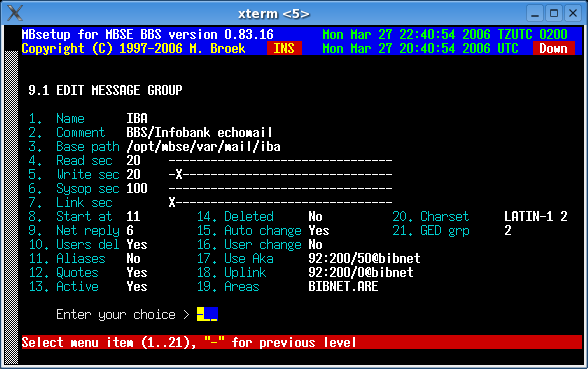The width and height of the screenshot is (588, 369).
Task: Click the Read sec flags dashes row
Action: 280,160
